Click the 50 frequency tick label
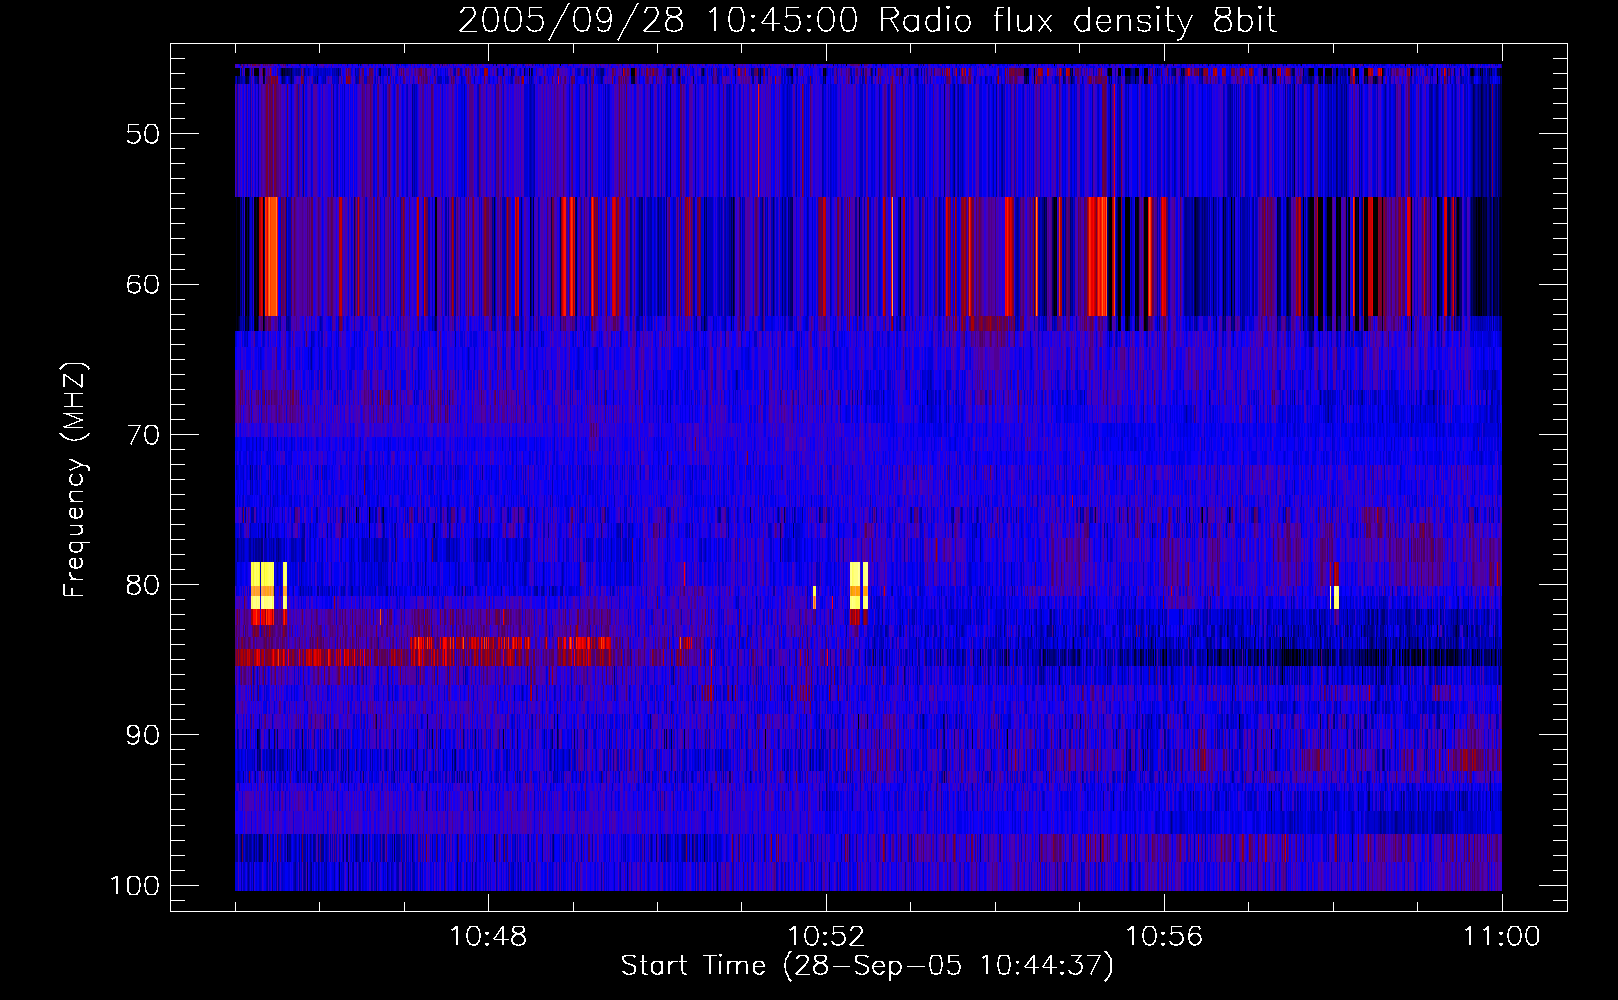Screen dimensions: 1618x1000 tap(143, 135)
